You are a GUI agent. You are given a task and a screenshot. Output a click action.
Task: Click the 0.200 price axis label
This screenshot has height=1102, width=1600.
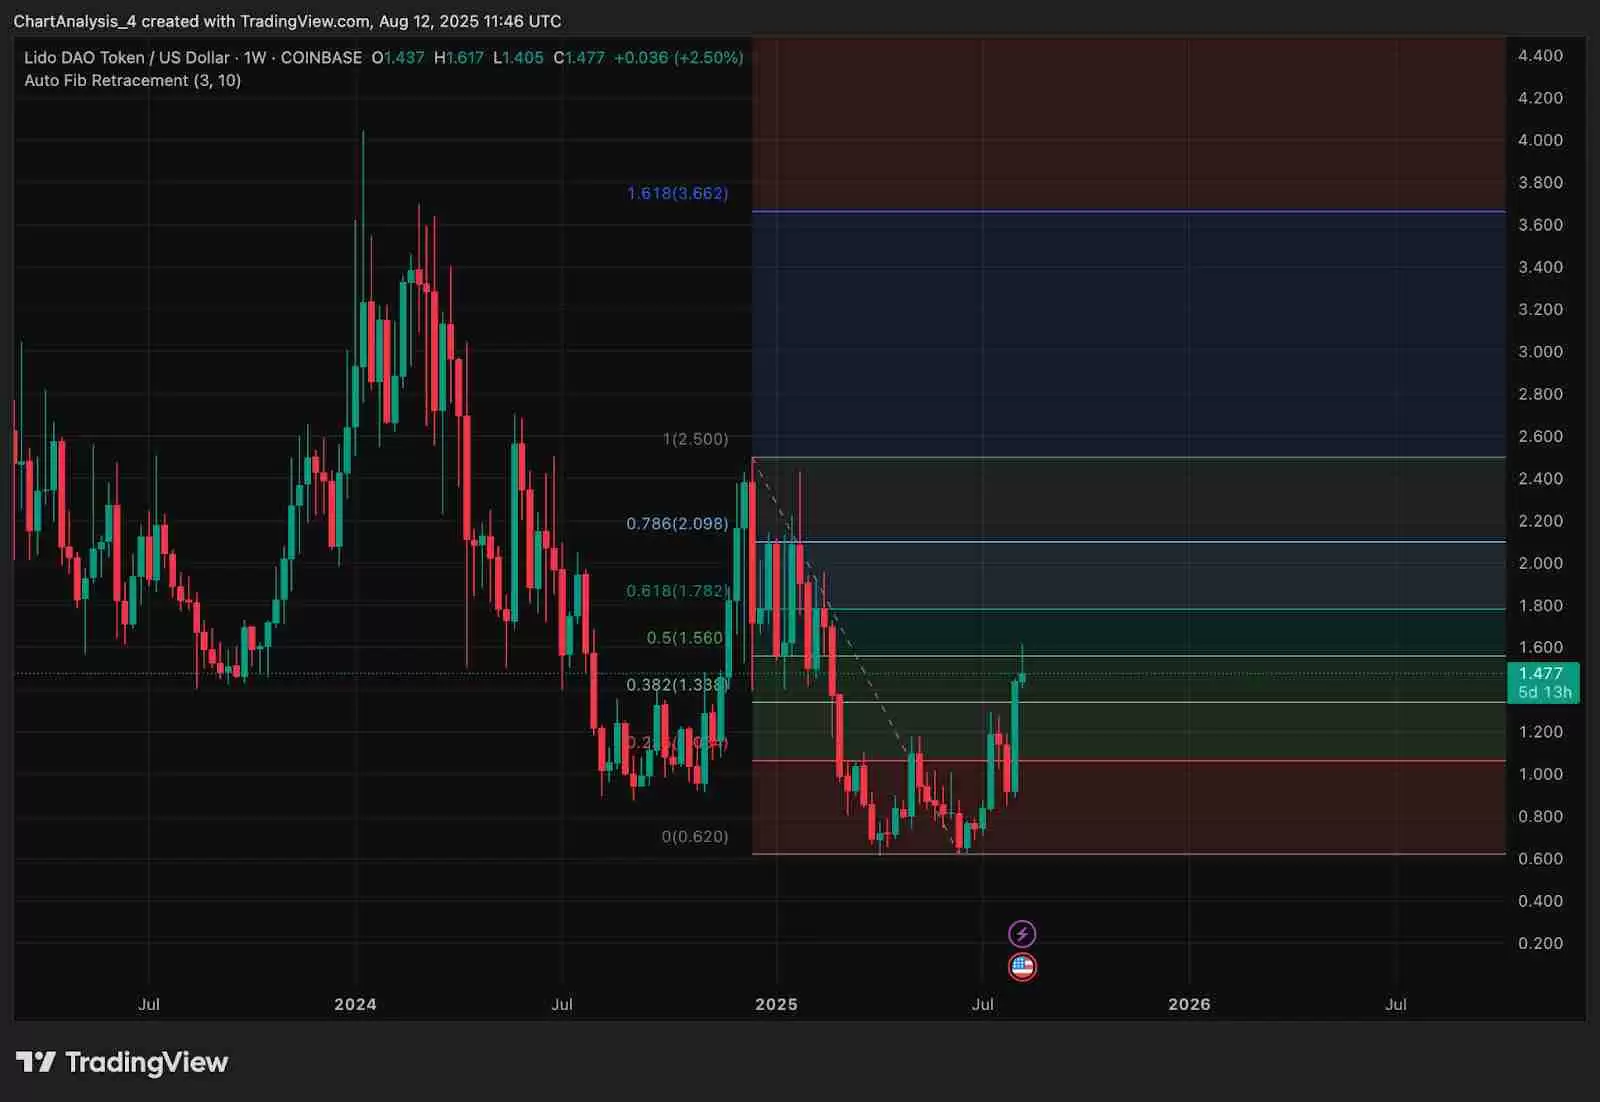point(1540,943)
